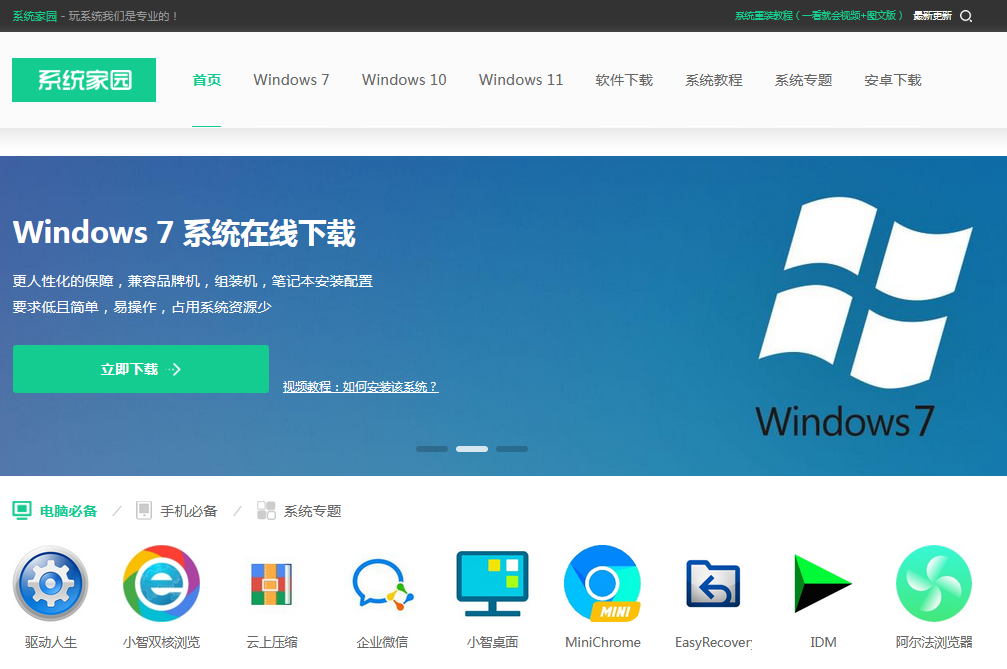The height and width of the screenshot is (669, 1007).
Task: Switch to the 系统专题 label tab below banner
Action: (313, 511)
